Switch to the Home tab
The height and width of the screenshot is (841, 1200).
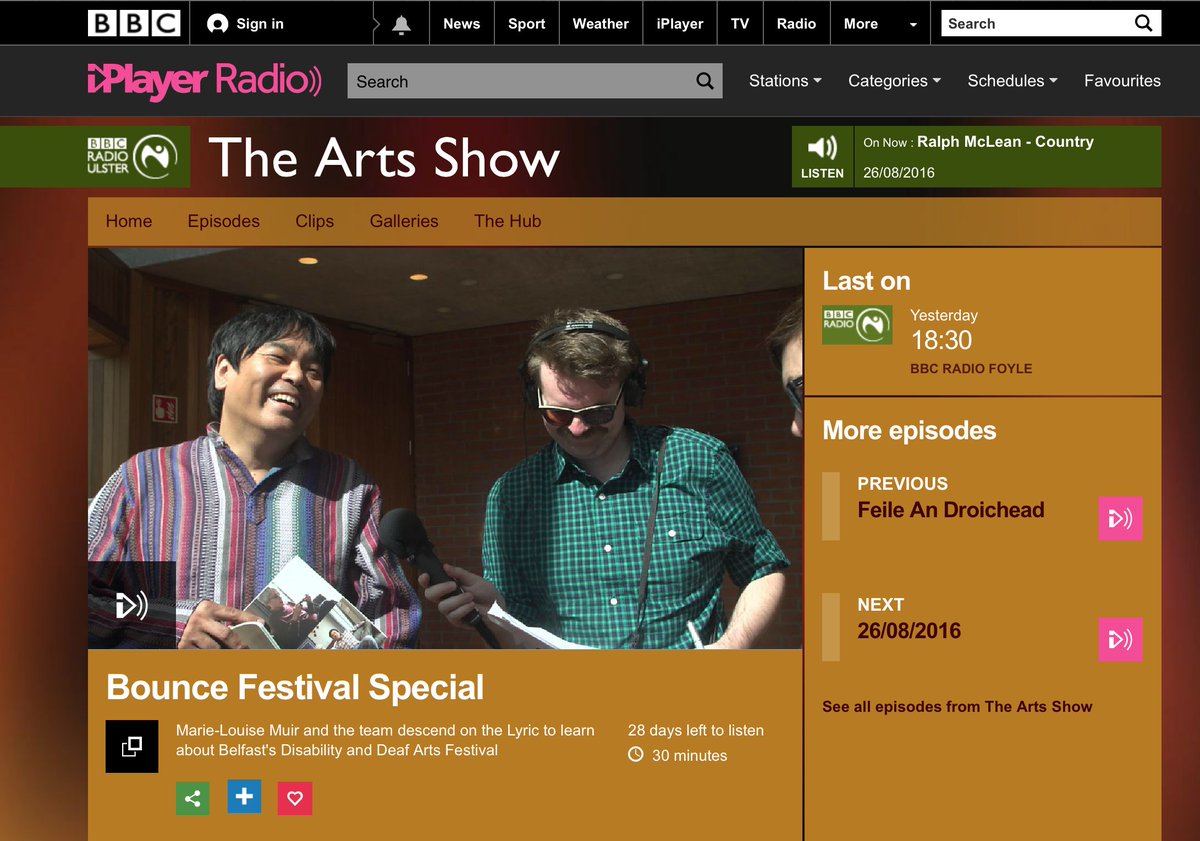coord(129,221)
